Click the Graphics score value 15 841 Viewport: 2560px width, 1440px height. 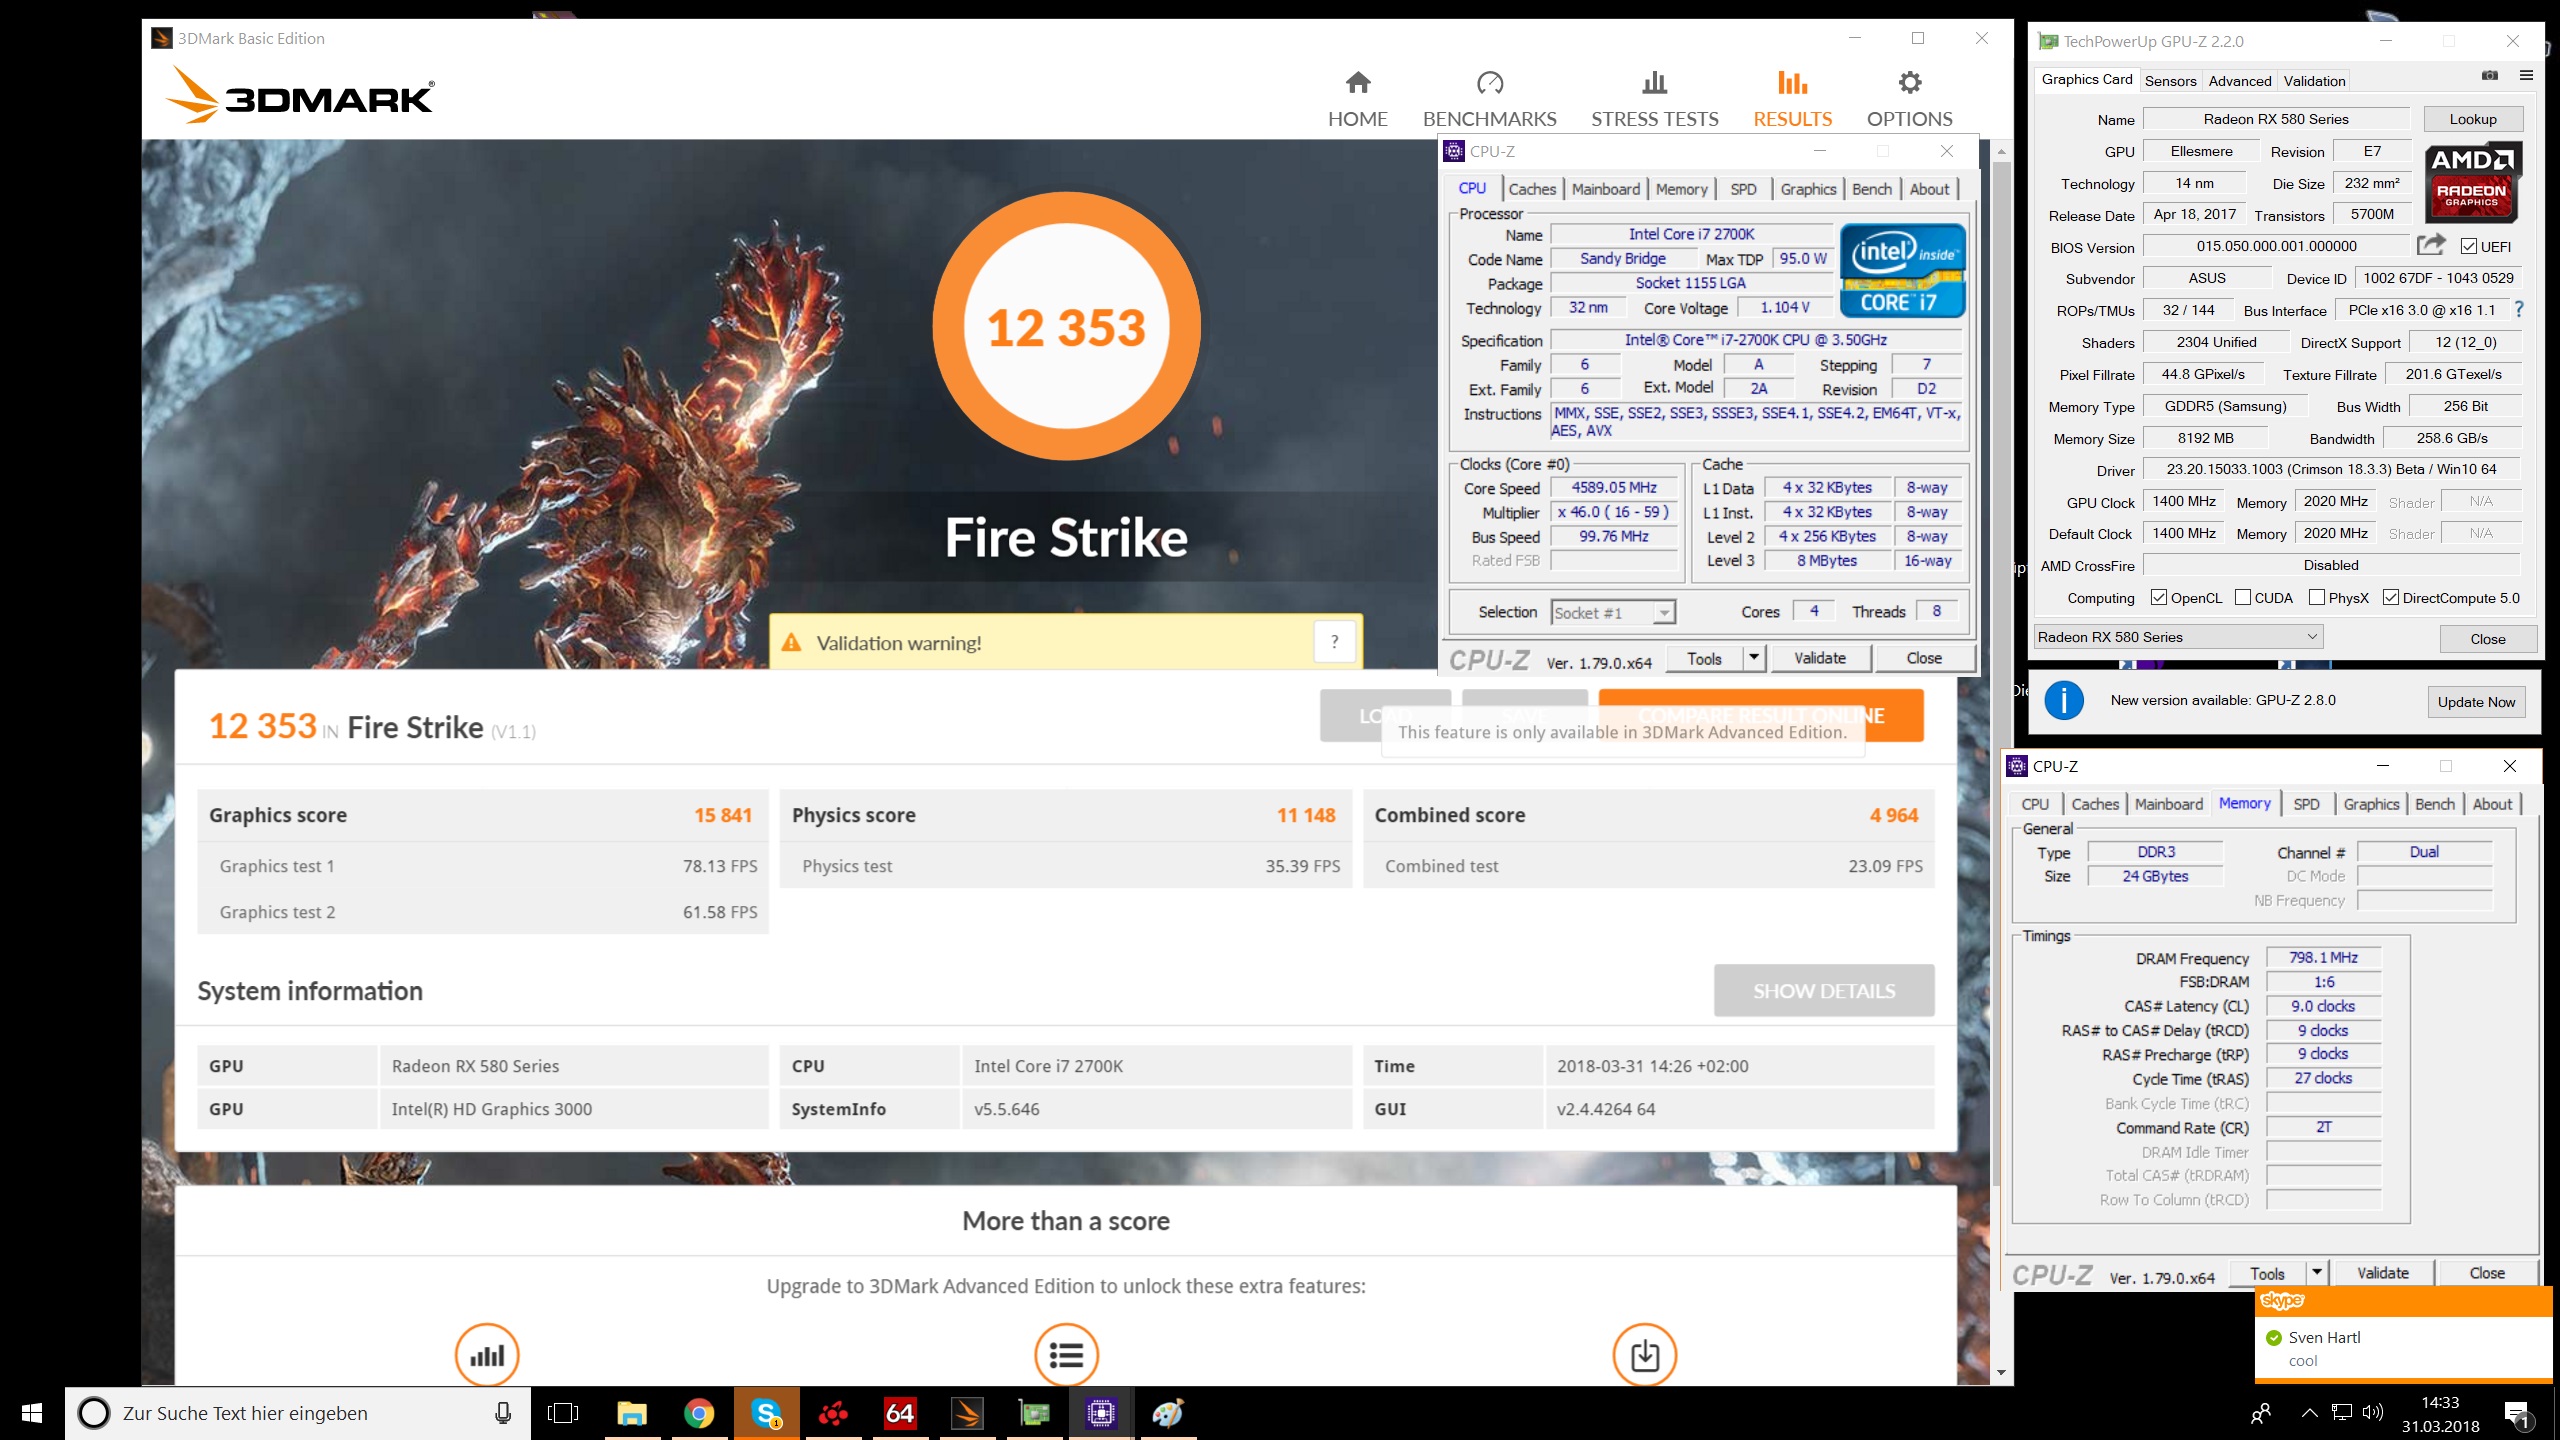pyautogui.click(x=722, y=815)
